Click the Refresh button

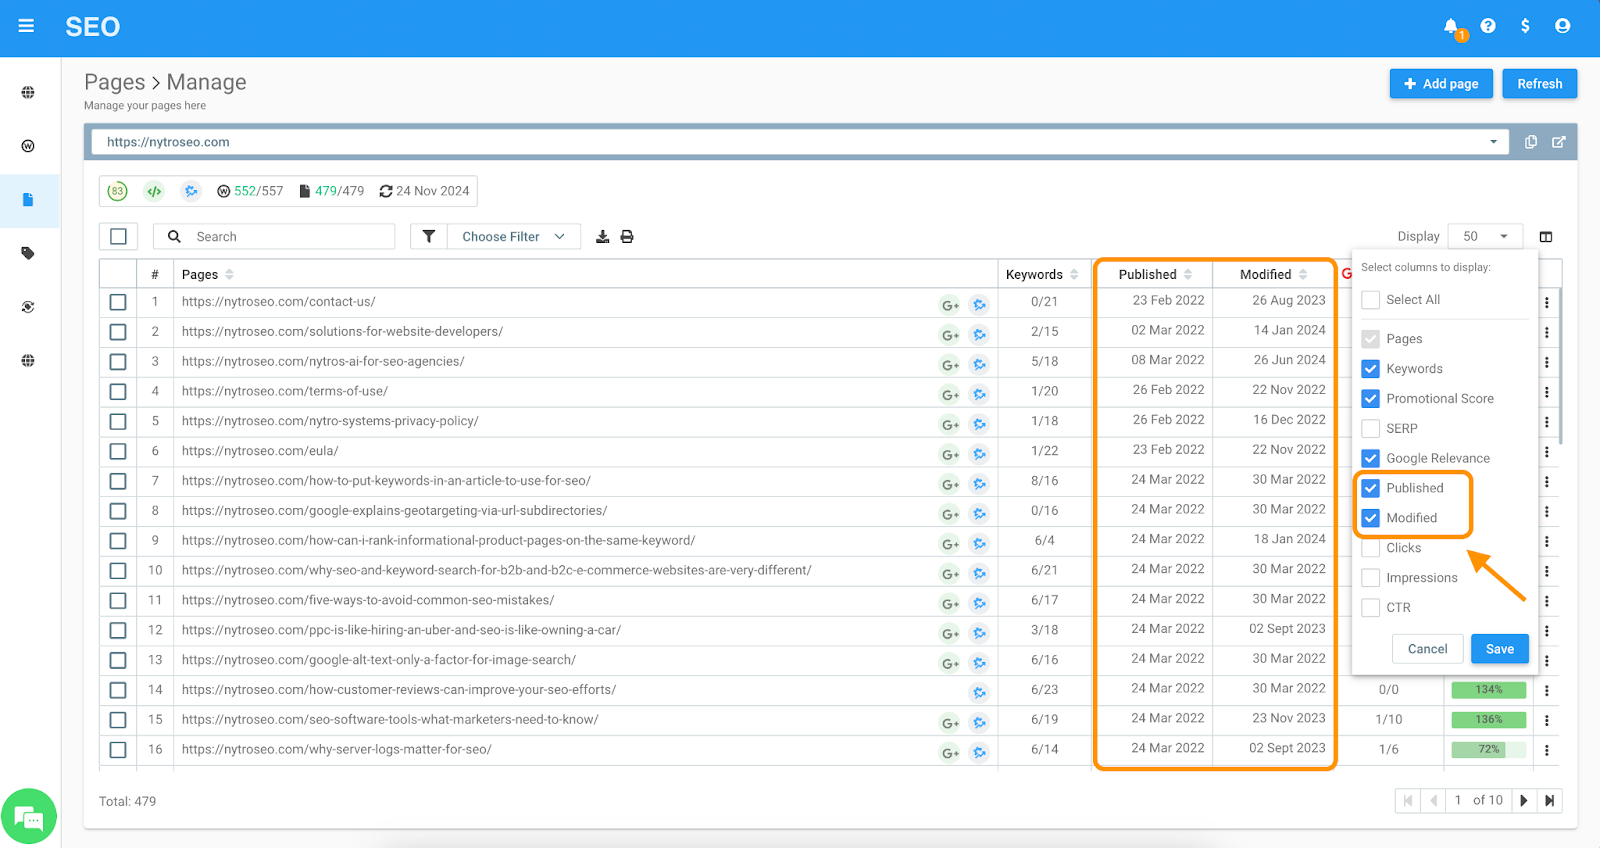coord(1539,84)
